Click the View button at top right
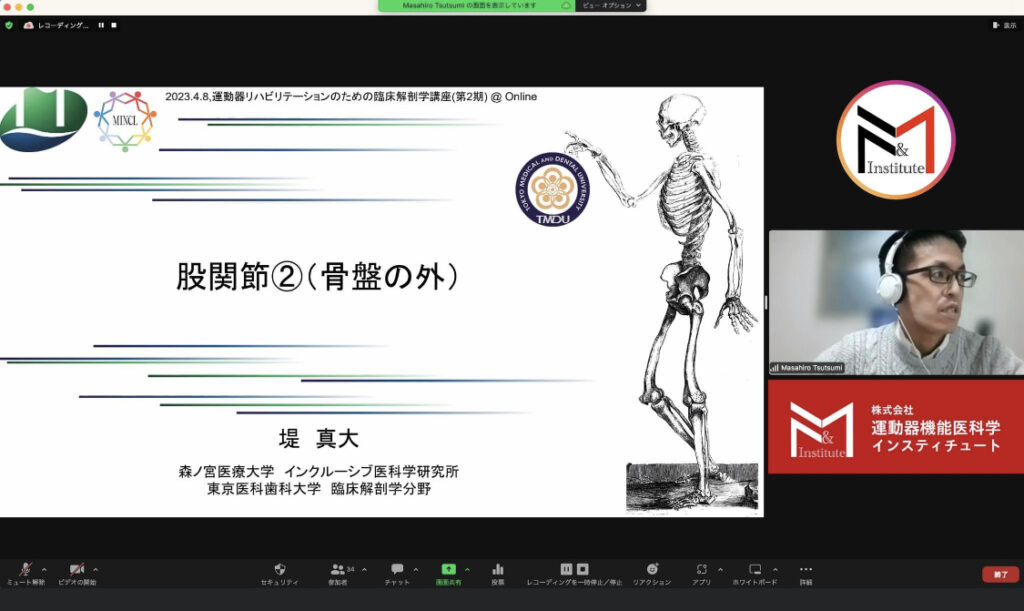This screenshot has width=1024, height=611. pyautogui.click(x=1004, y=25)
